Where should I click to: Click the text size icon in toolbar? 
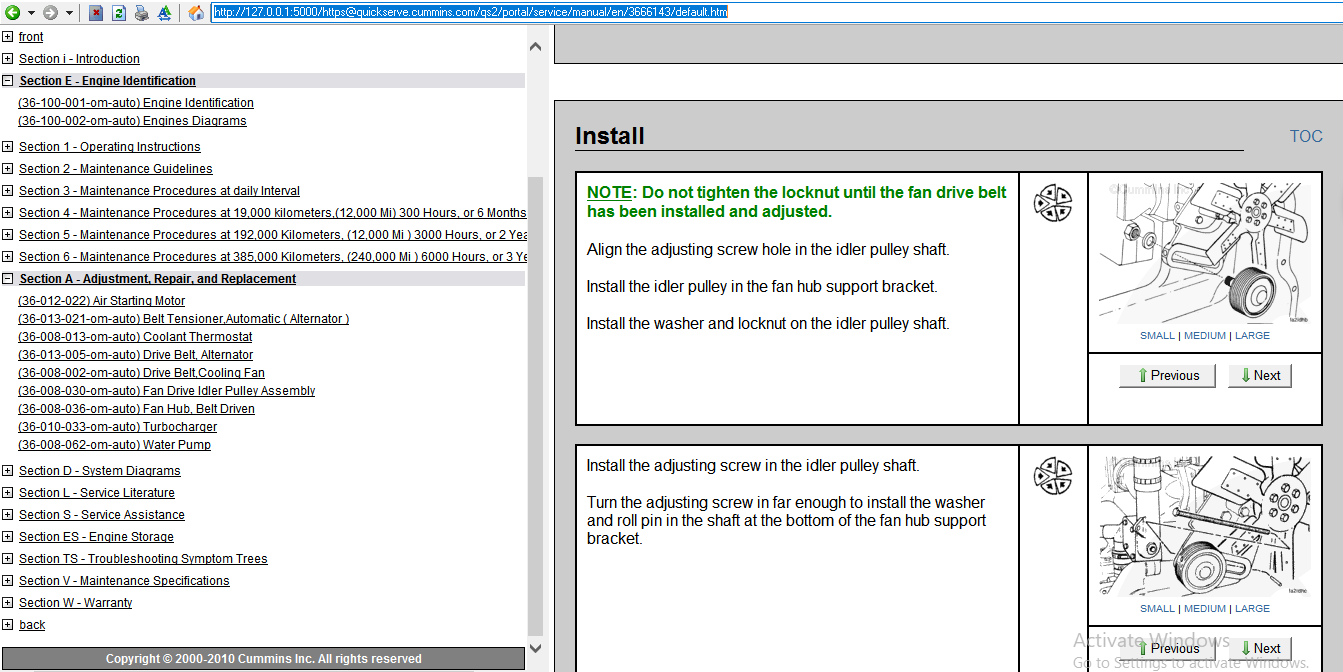(163, 13)
